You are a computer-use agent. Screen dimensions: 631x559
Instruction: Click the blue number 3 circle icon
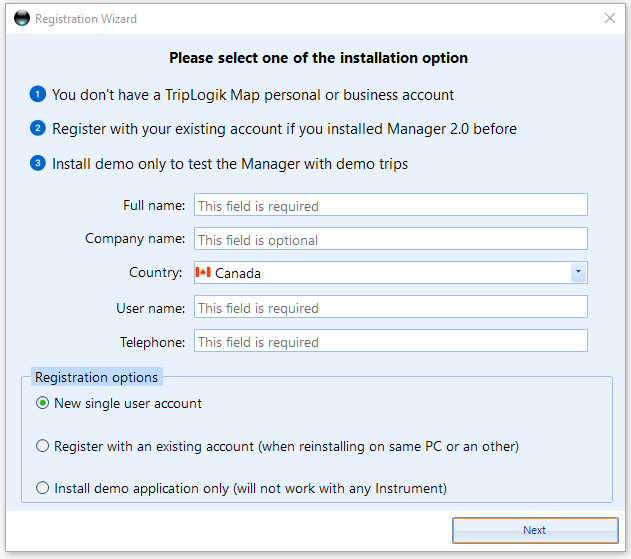point(37,163)
